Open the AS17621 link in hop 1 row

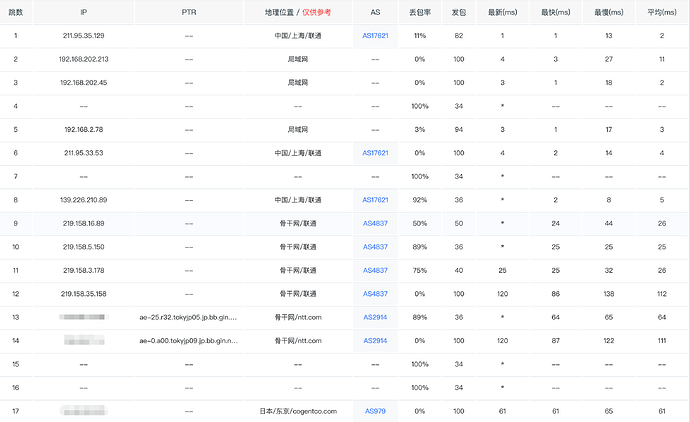click(375, 36)
